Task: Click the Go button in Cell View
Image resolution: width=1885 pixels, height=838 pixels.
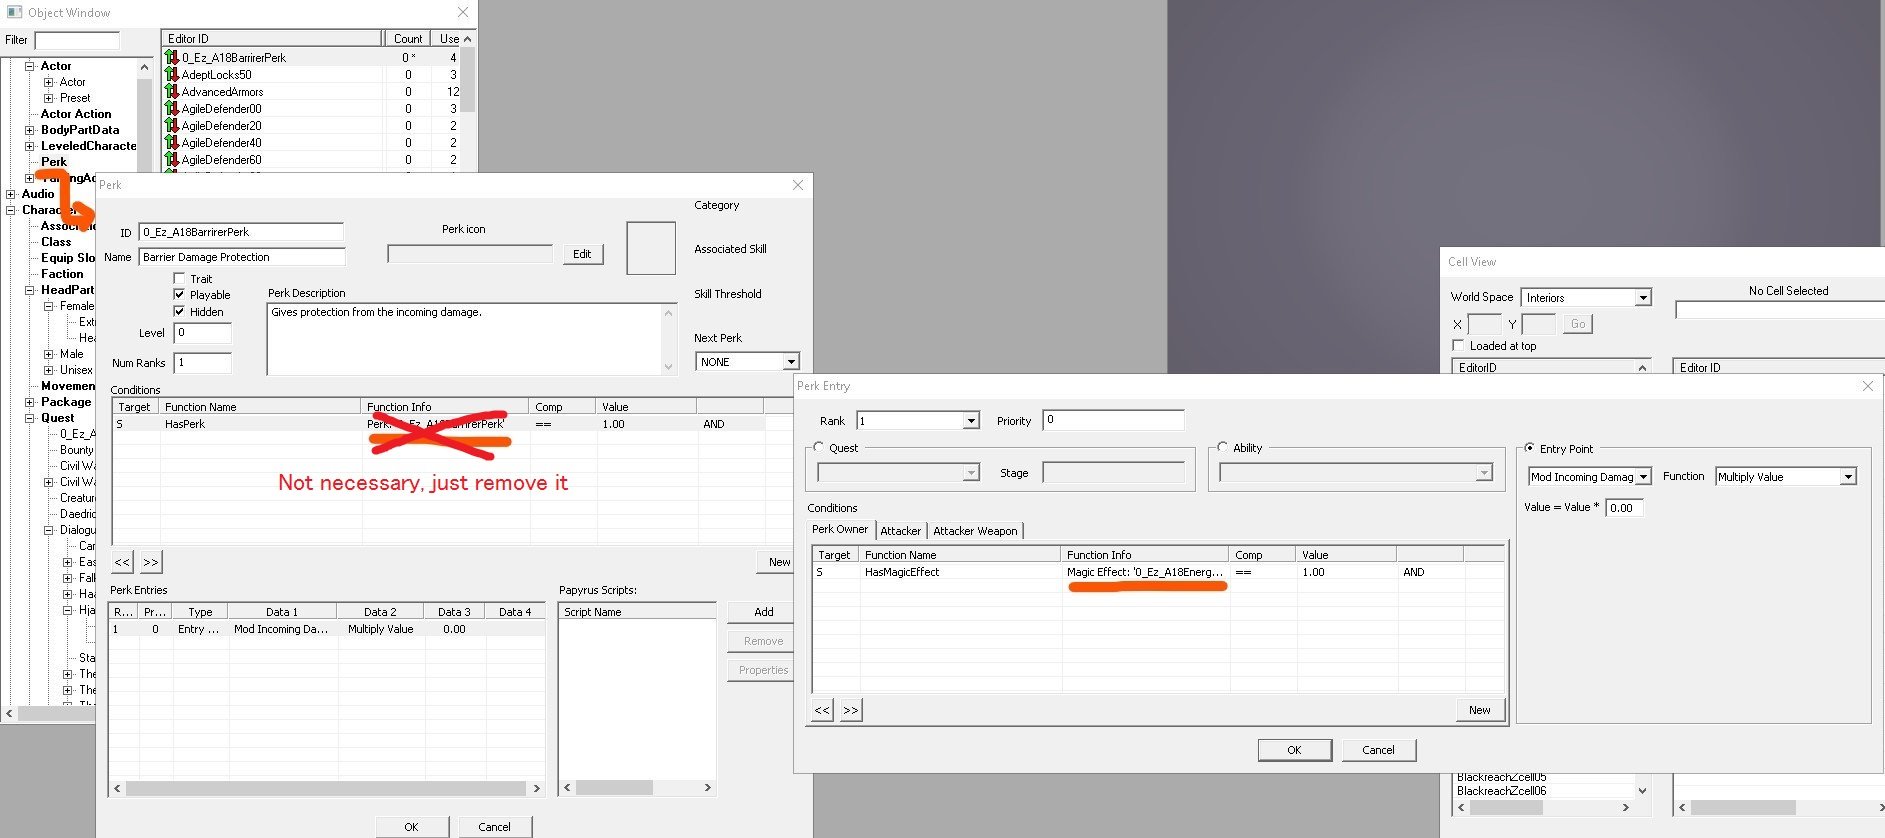Action: tap(1577, 324)
